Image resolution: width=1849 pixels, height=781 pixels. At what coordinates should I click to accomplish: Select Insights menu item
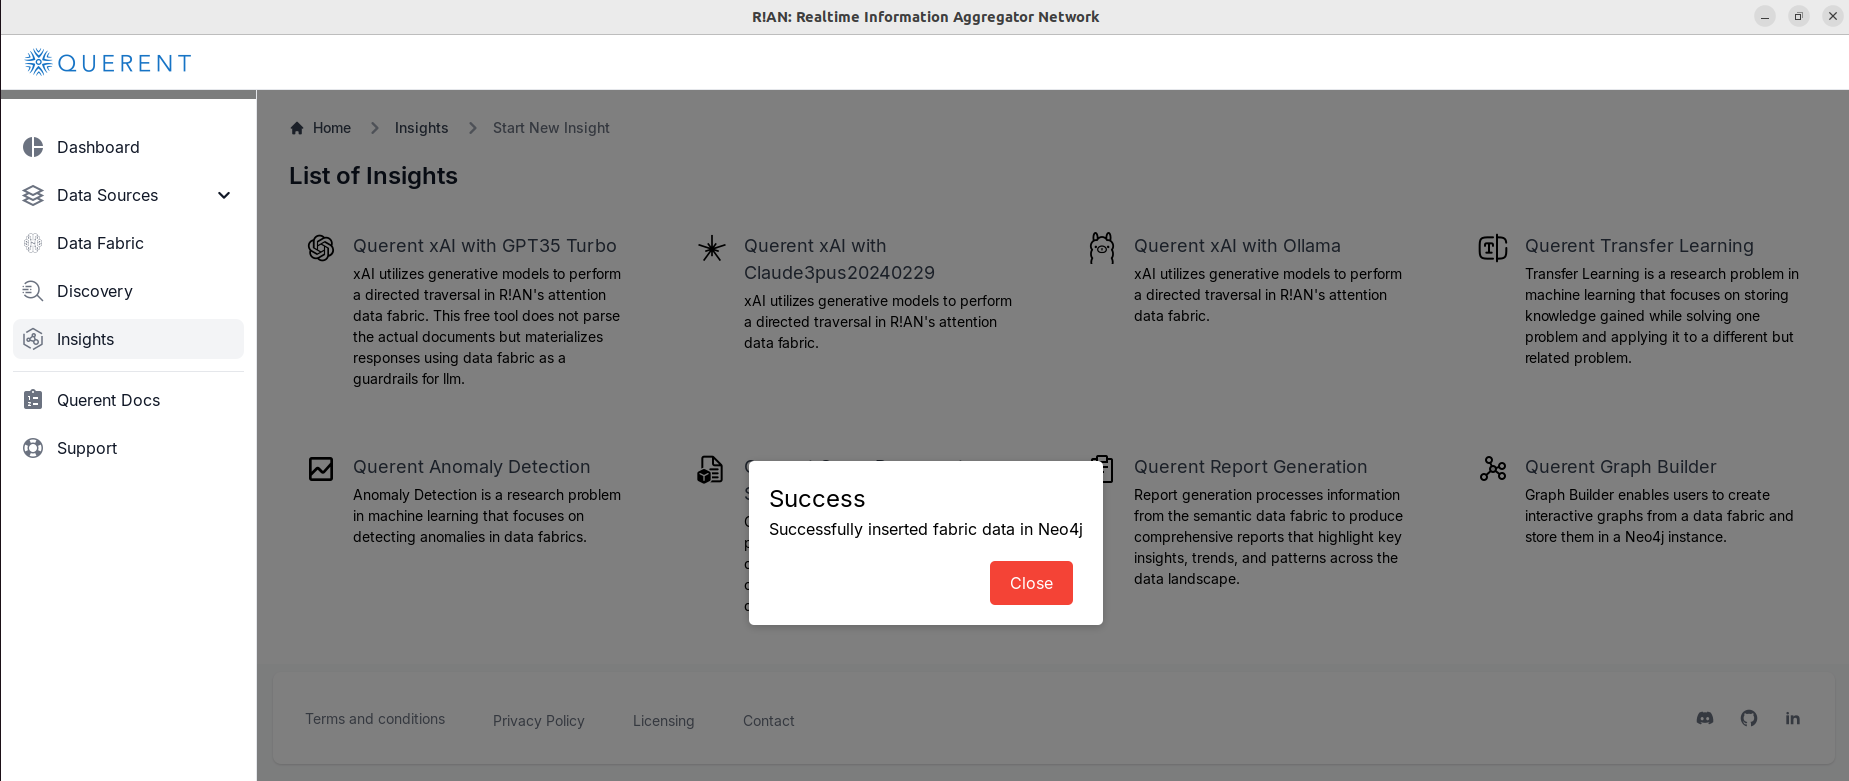click(128, 339)
